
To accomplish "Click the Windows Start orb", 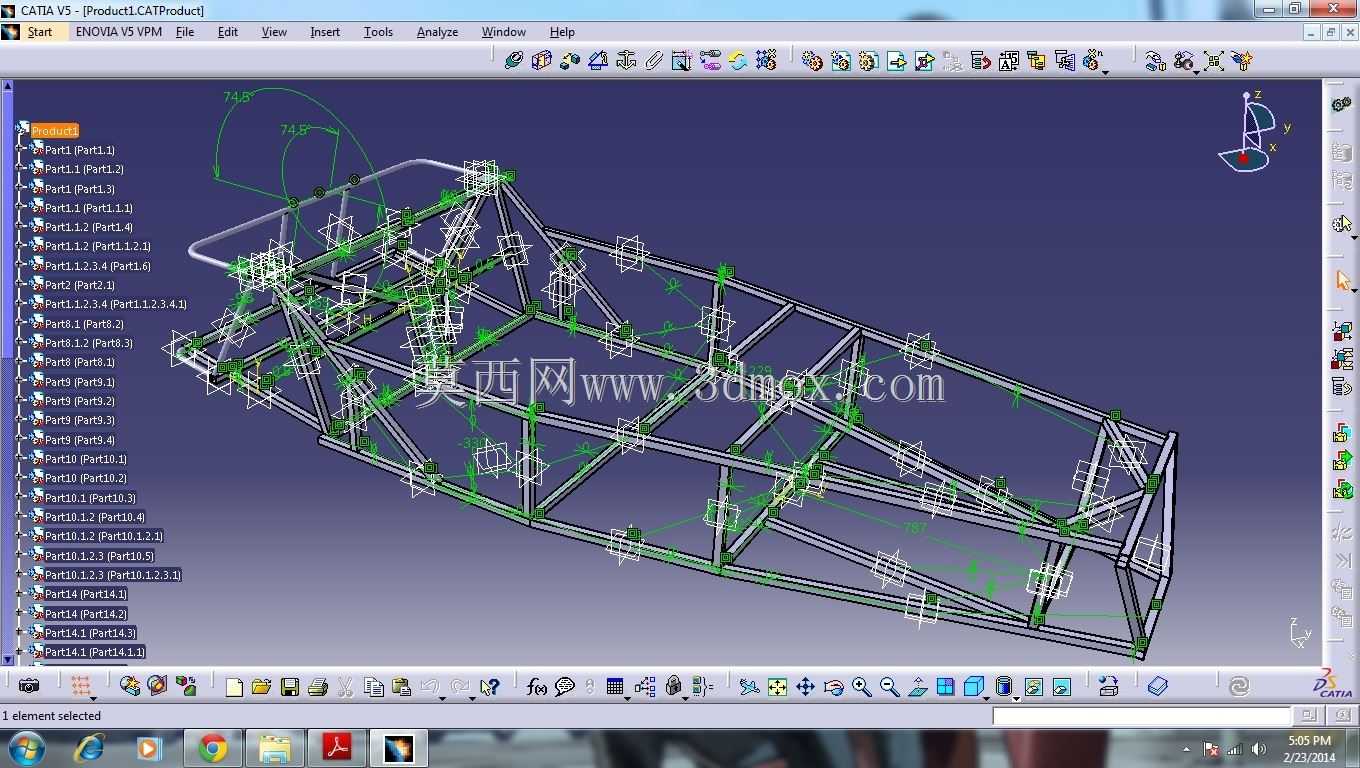I will coord(26,748).
